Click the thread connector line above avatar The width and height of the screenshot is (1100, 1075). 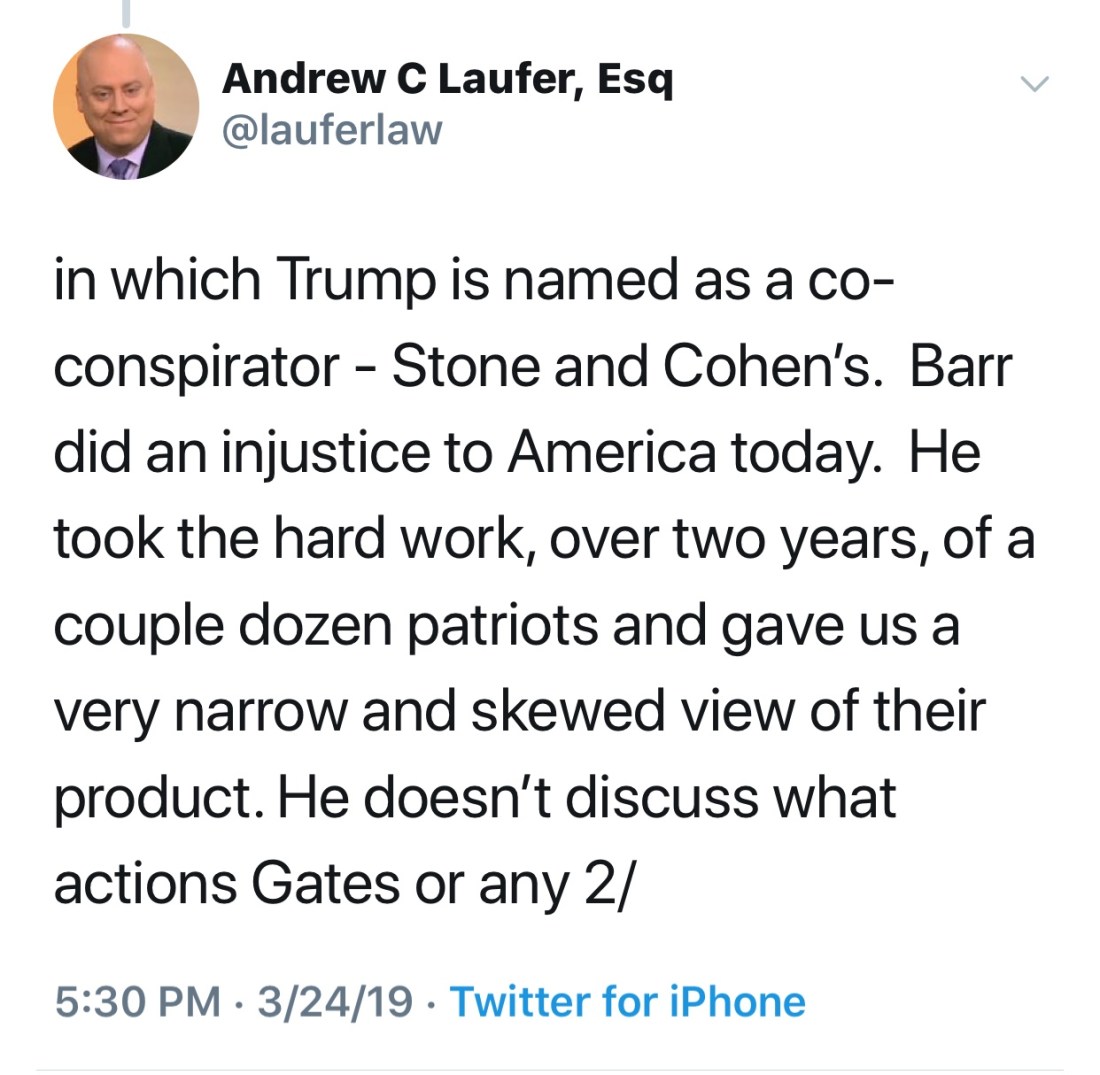[126, 12]
